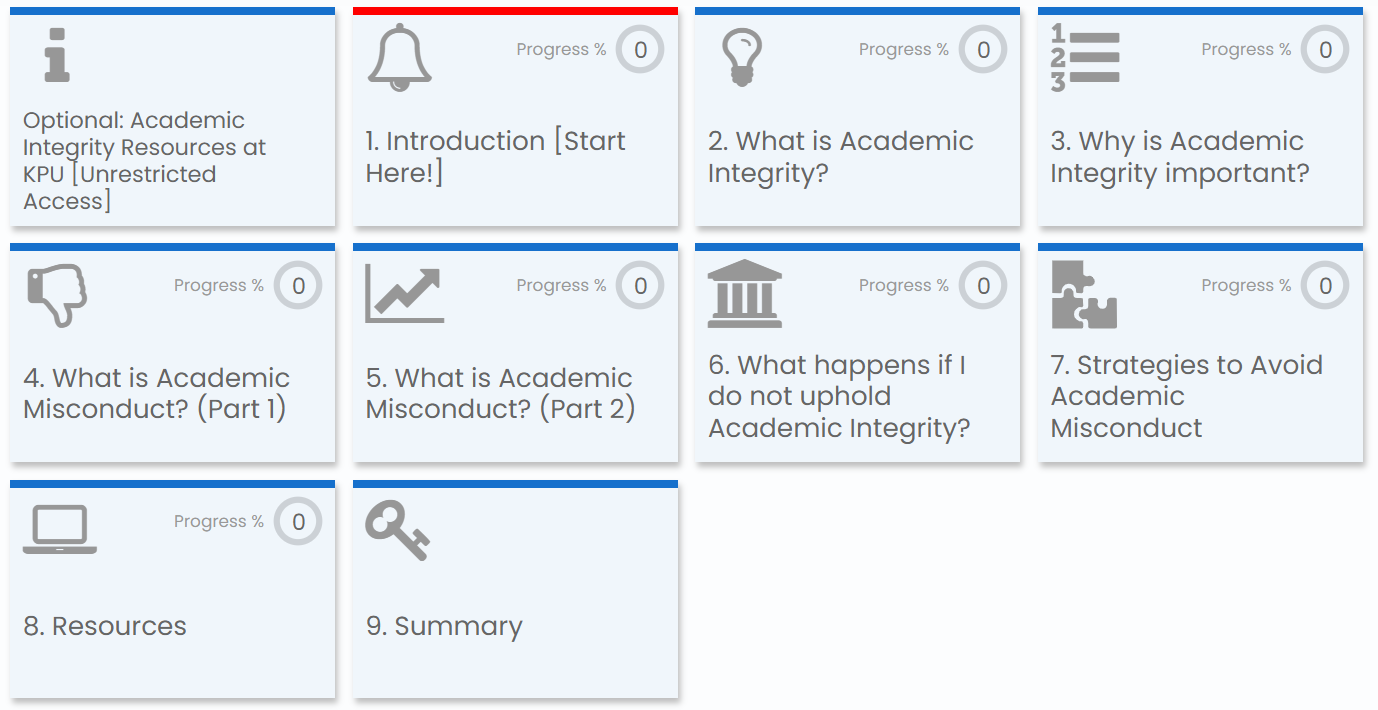This screenshot has width=1378, height=710.
Task: Open the 9. Summary module title
Action: [444, 626]
